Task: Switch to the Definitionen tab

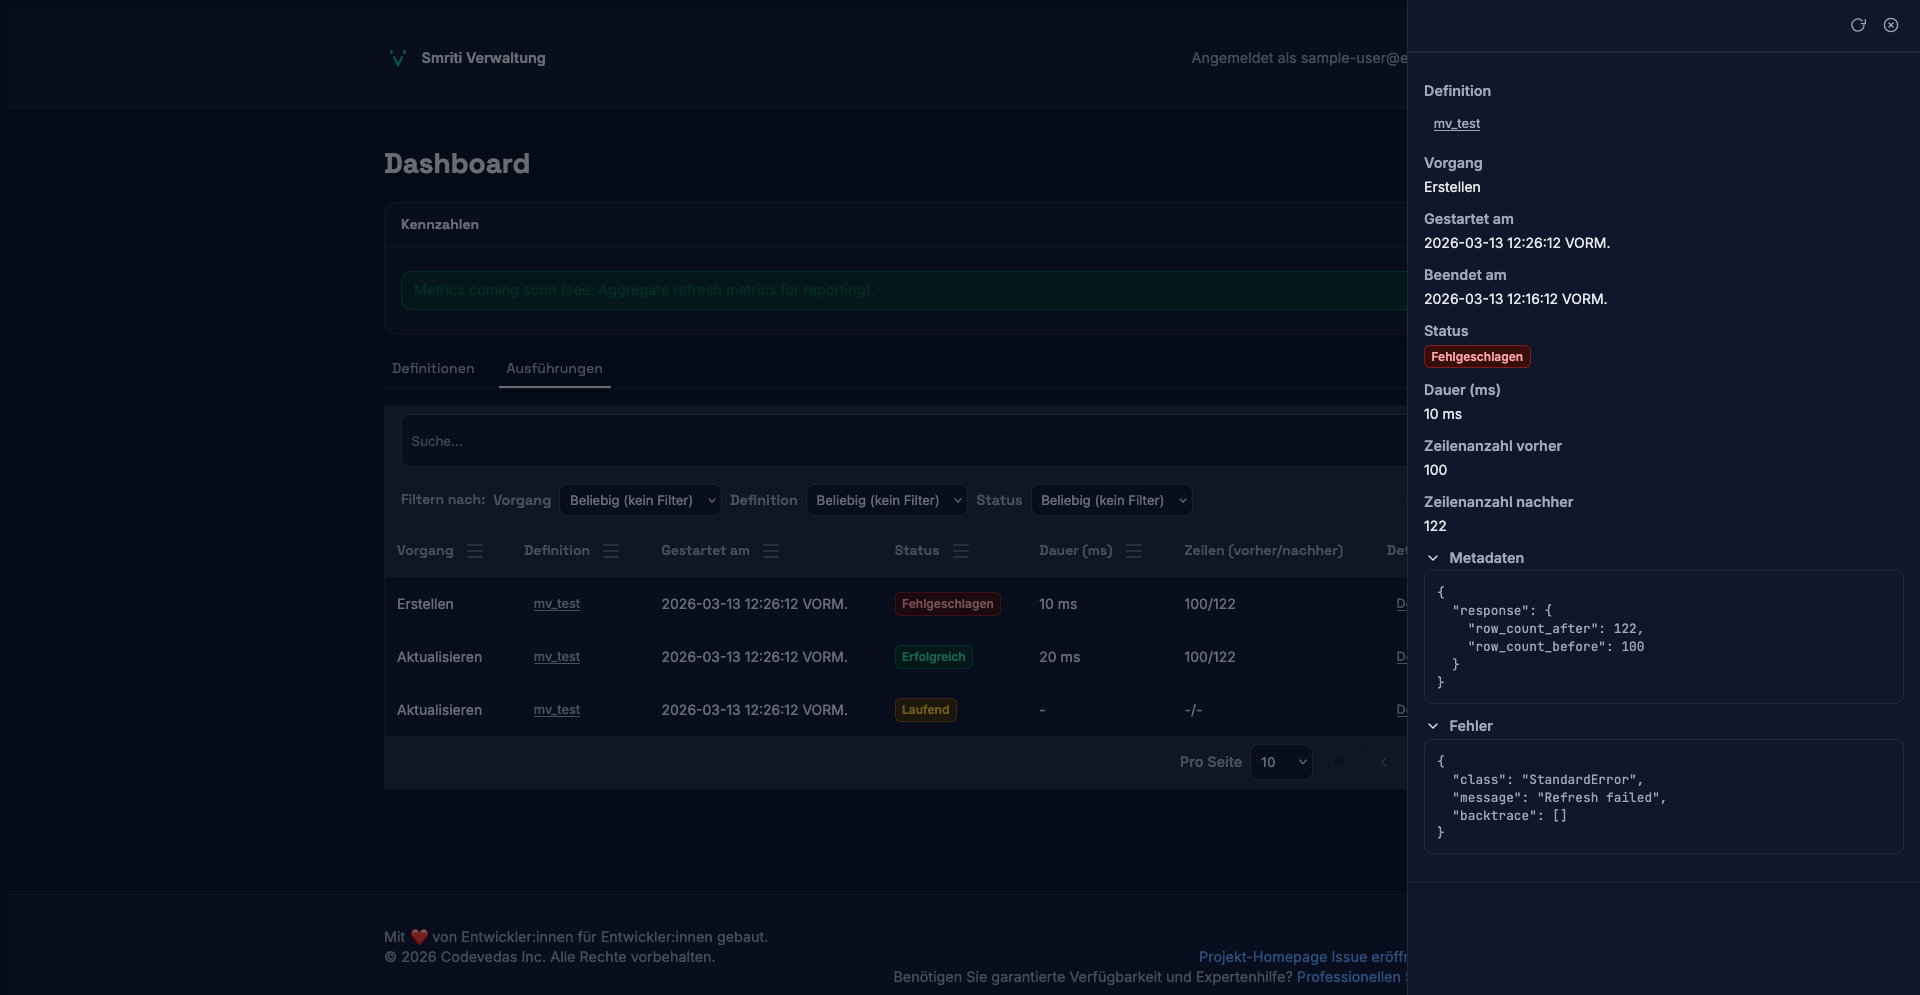Action: [433, 368]
